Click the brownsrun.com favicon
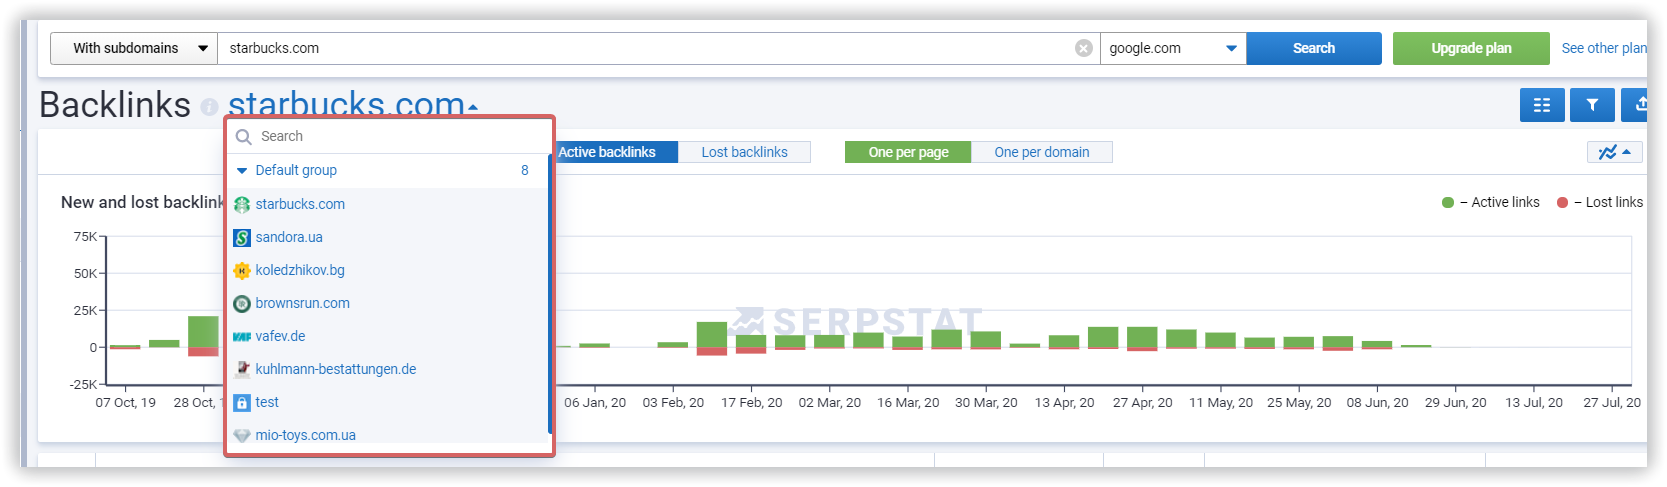Viewport: 1667px width, 487px height. tap(242, 303)
